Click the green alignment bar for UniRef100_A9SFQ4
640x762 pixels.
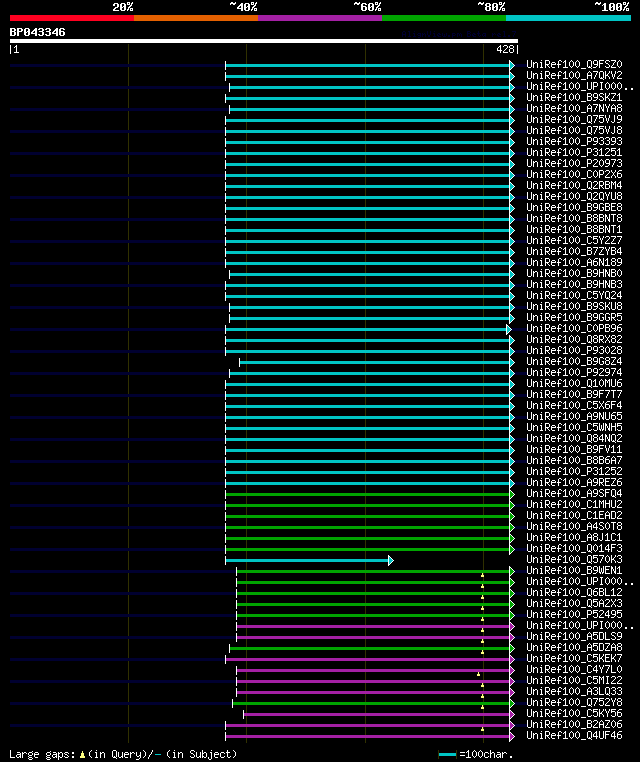370,495
